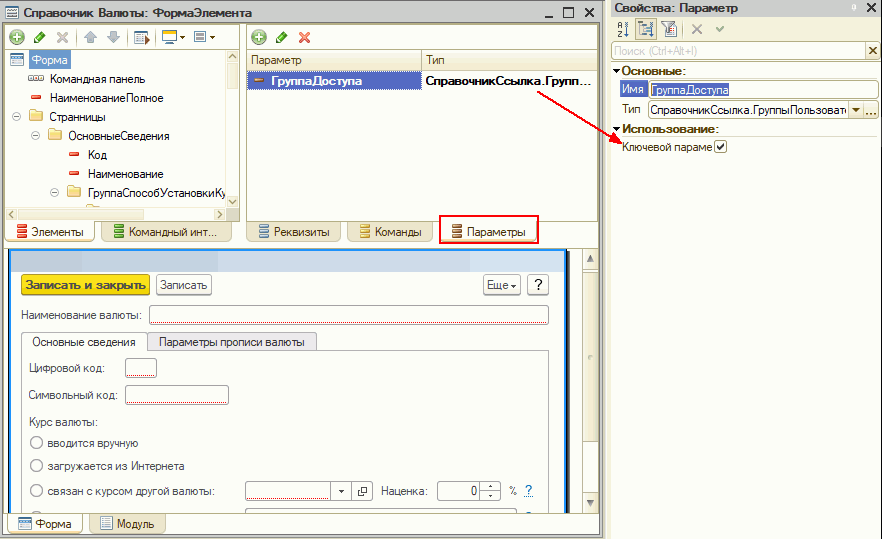
Task: Click the properties search field Поиск
Action: 738,51
